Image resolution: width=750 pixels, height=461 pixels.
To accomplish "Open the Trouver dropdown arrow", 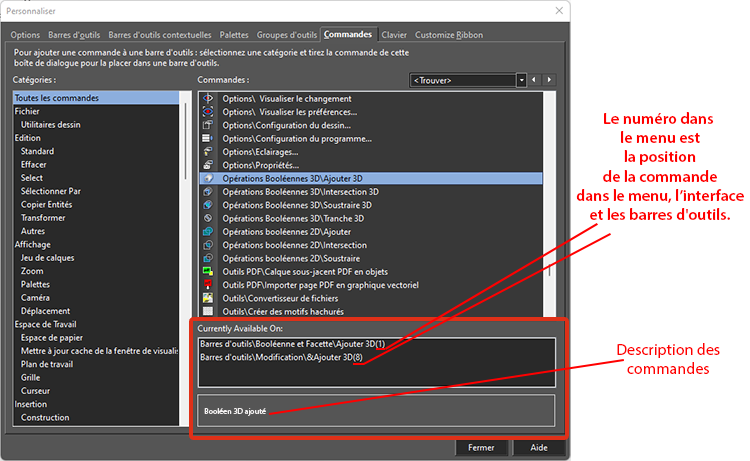I will (521, 80).
